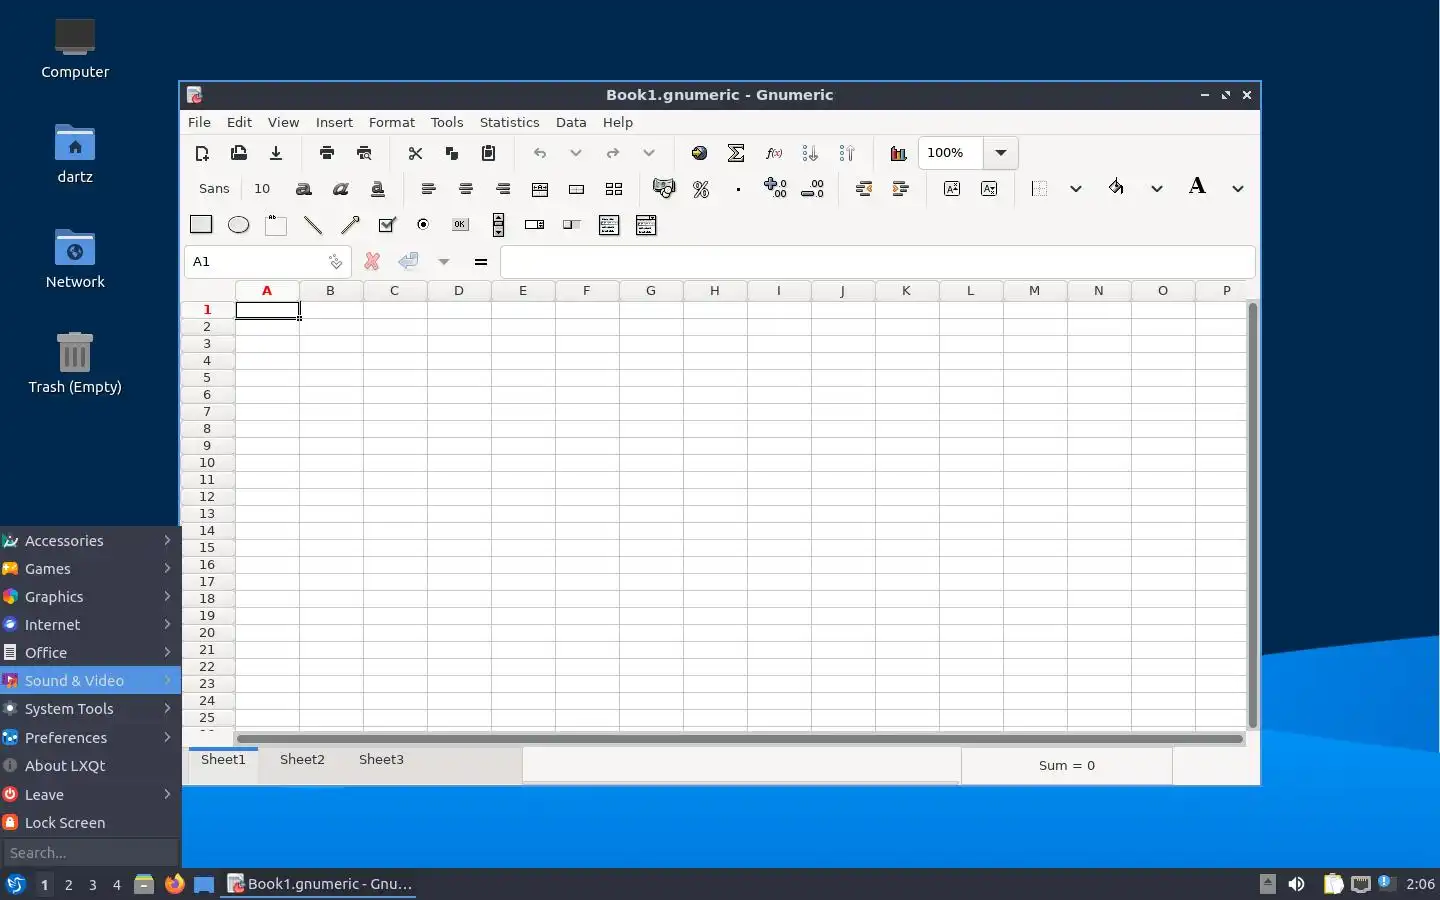The image size is (1440, 900).
Task: Toggle italic text
Action: pyautogui.click(x=341, y=189)
